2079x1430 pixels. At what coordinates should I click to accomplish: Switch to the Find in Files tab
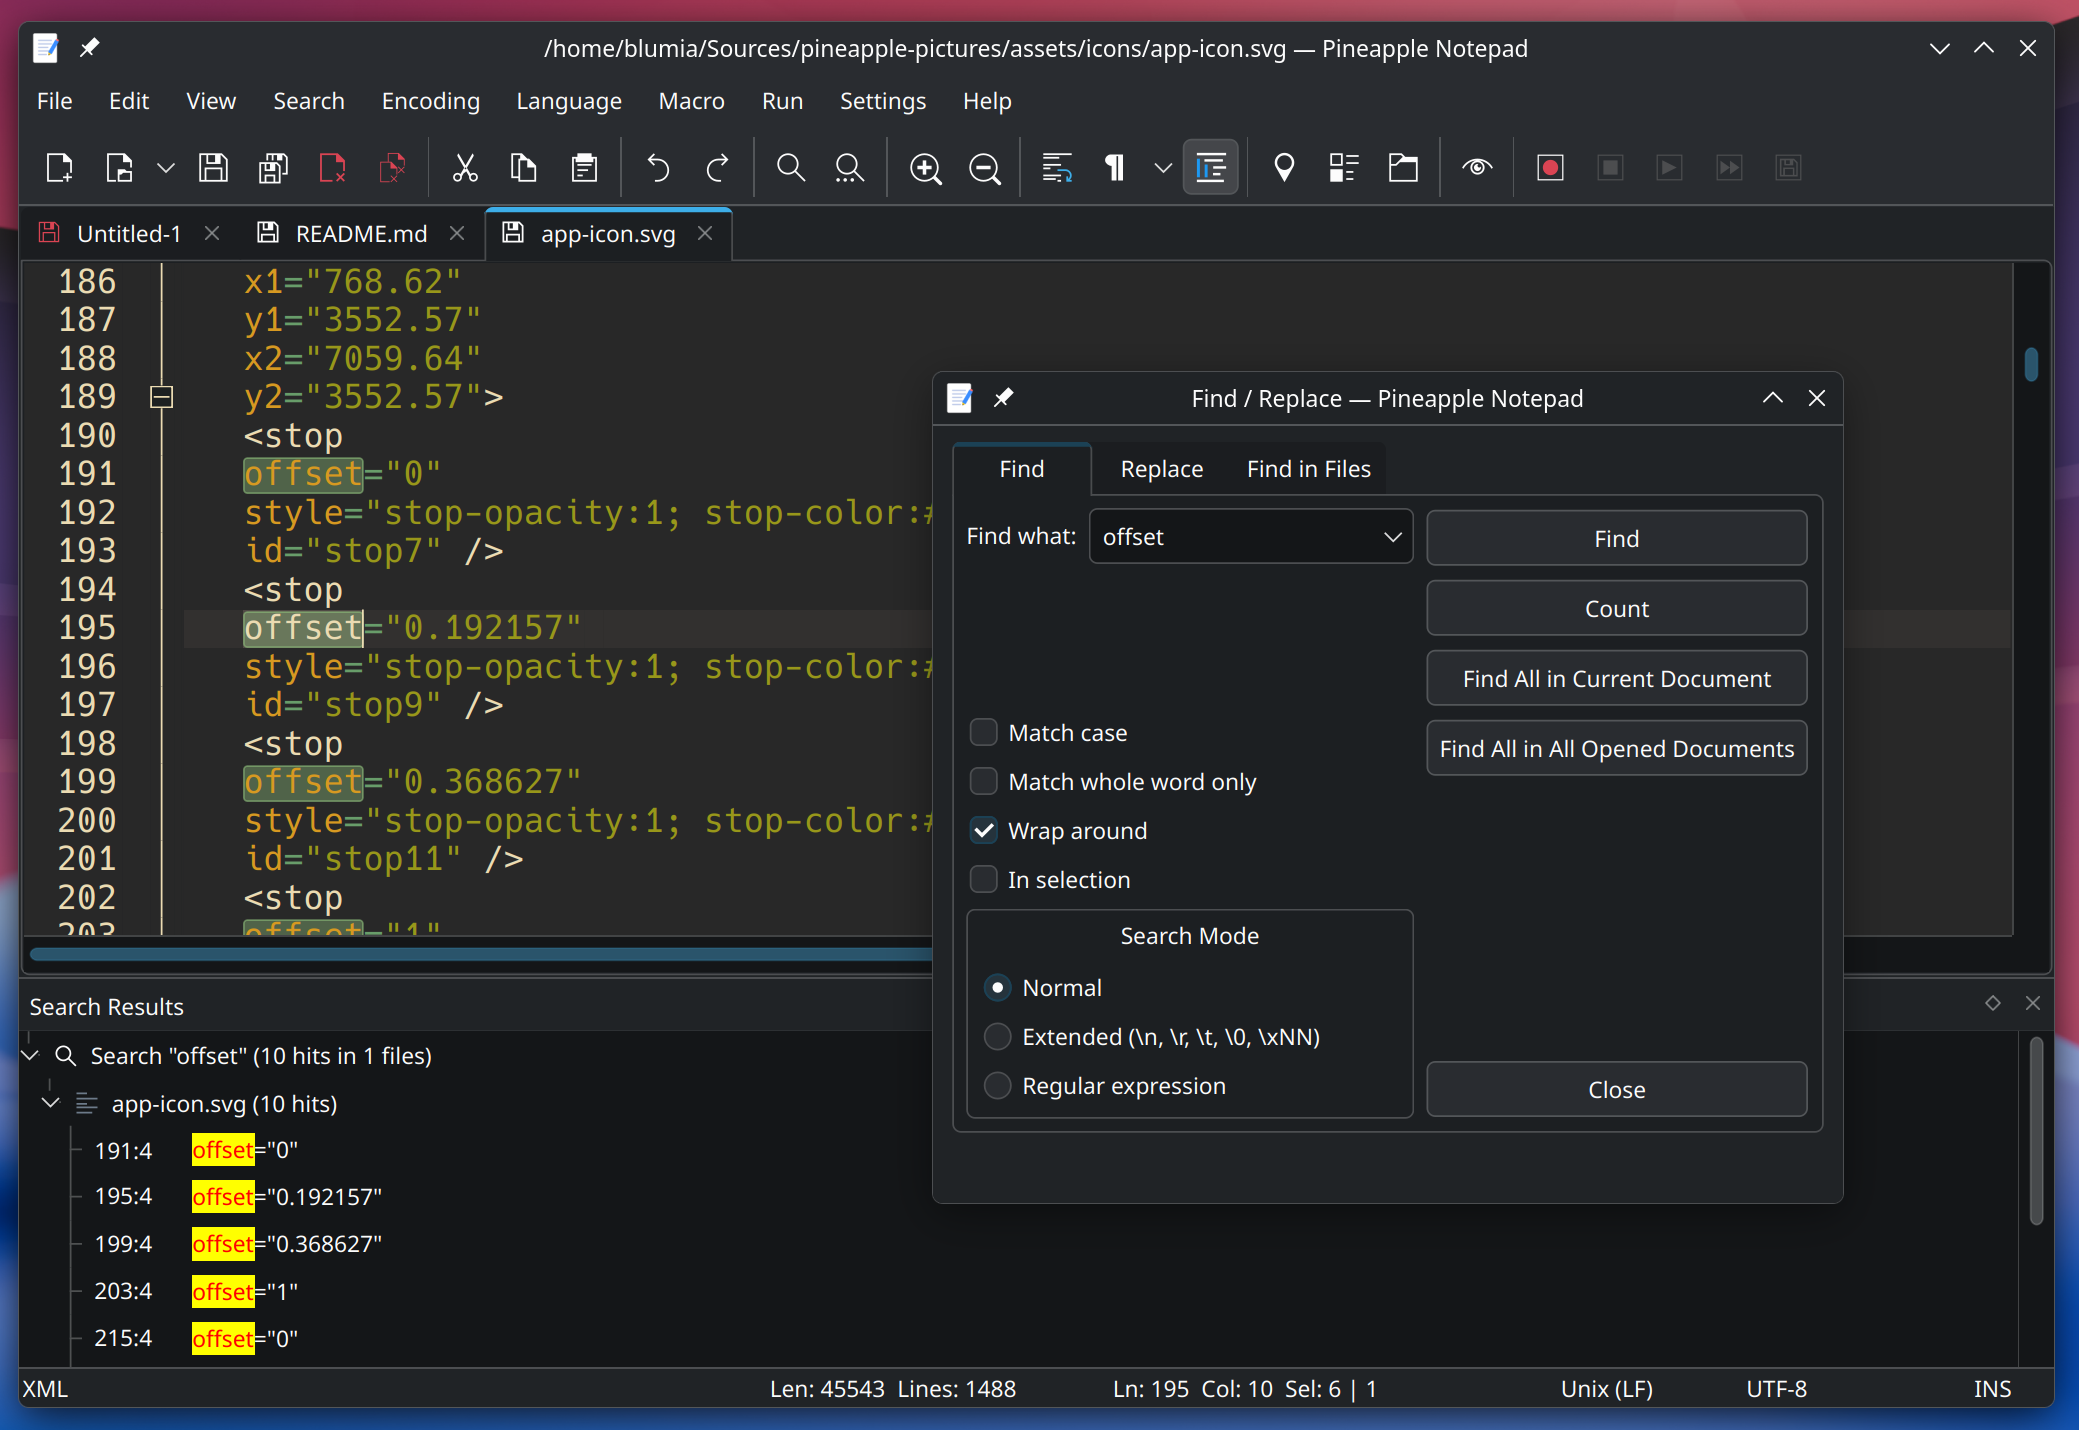(x=1308, y=469)
